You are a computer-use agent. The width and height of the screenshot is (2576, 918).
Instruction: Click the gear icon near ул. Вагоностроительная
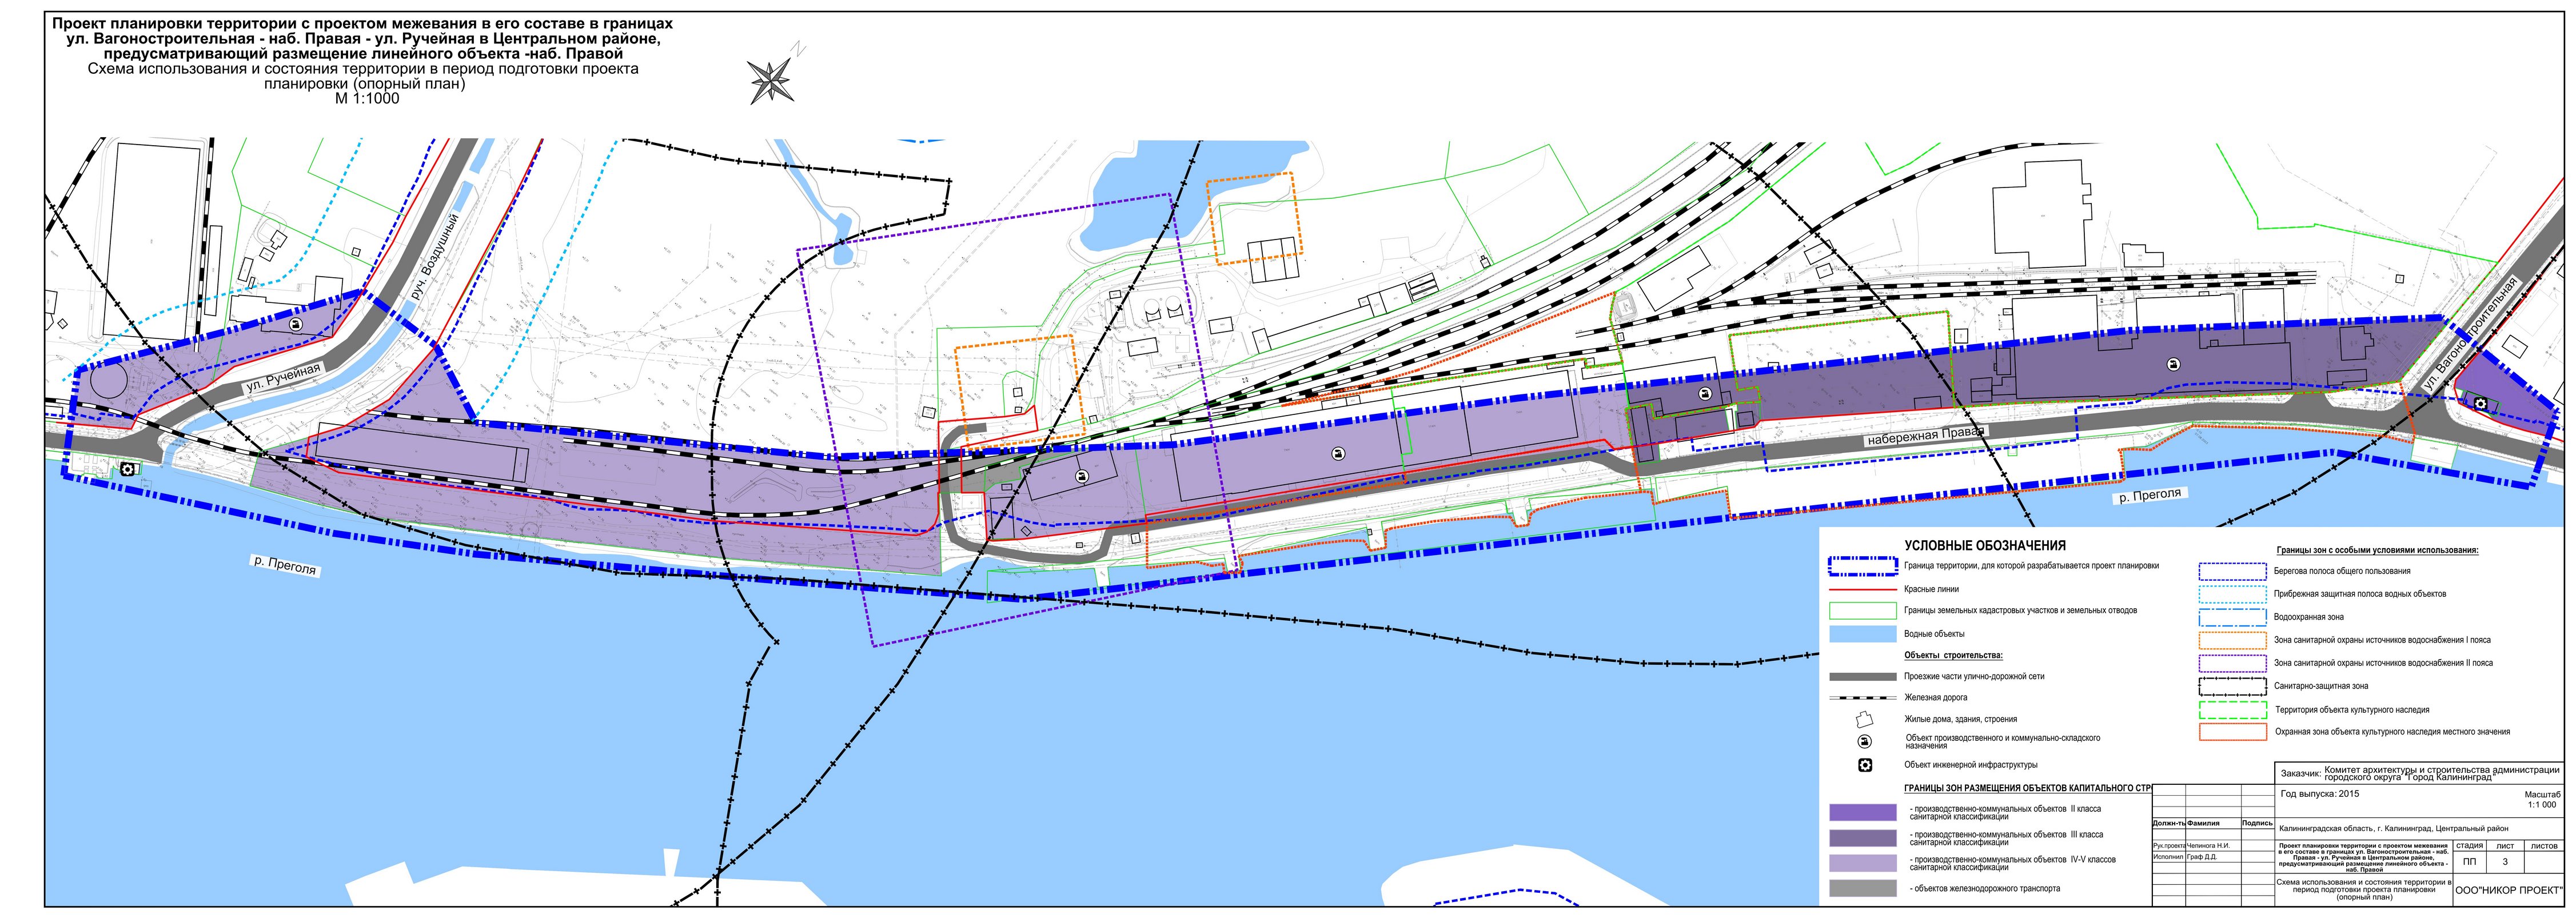point(2481,403)
